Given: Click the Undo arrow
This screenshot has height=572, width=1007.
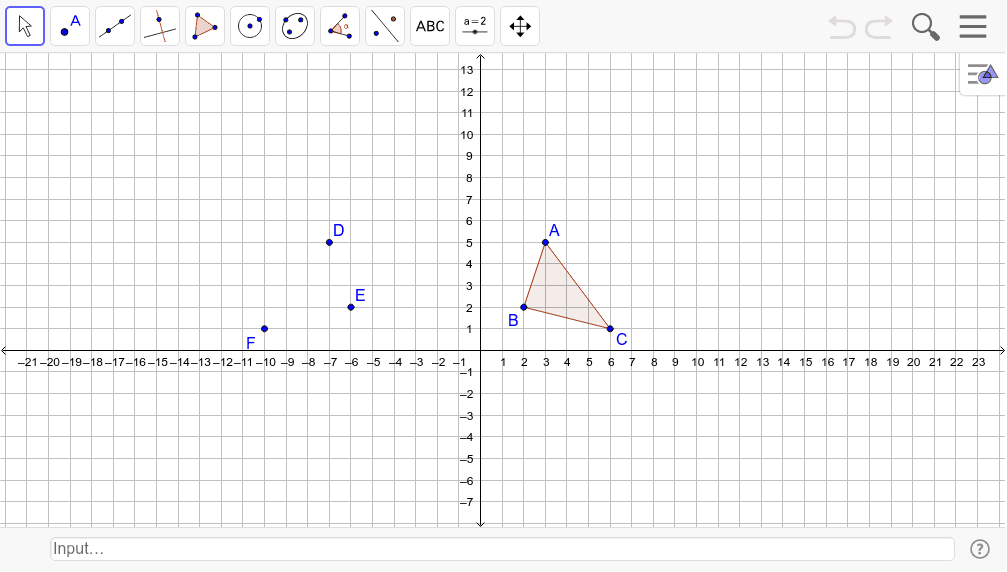Looking at the screenshot, I should pos(841,28).
